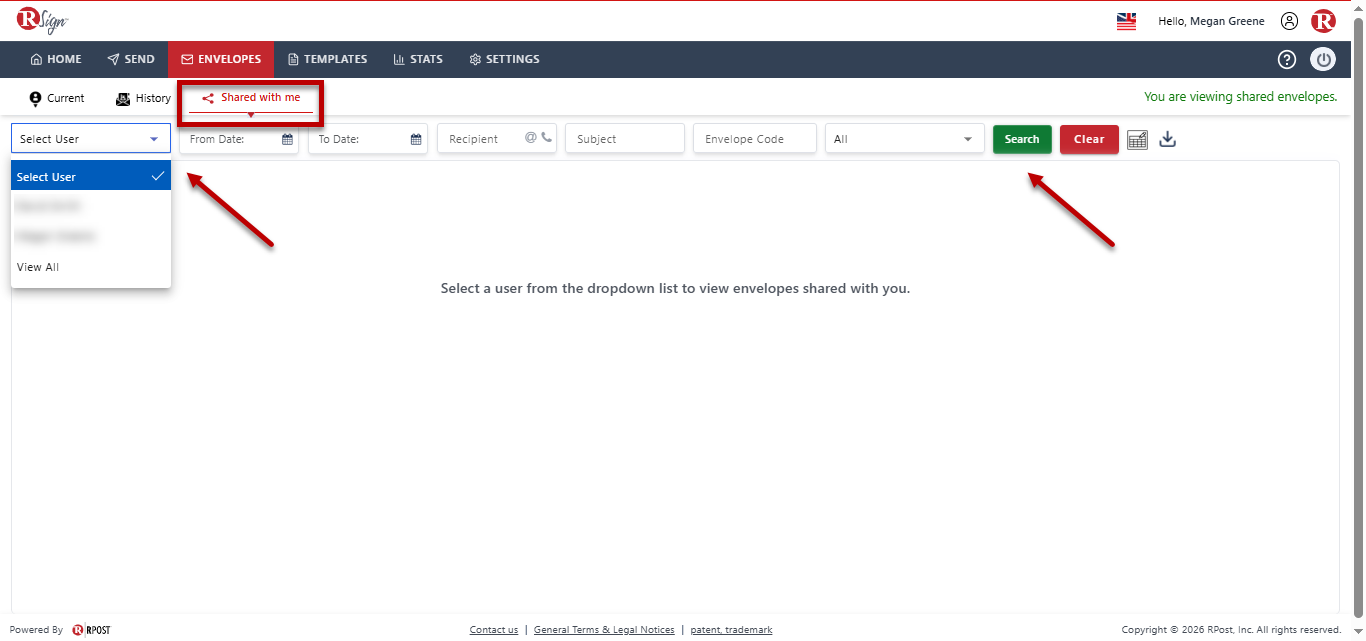This screenshot has height=641, width=1366.
Task: Go to the HOME menu
Action: click(x=56, y=59)
